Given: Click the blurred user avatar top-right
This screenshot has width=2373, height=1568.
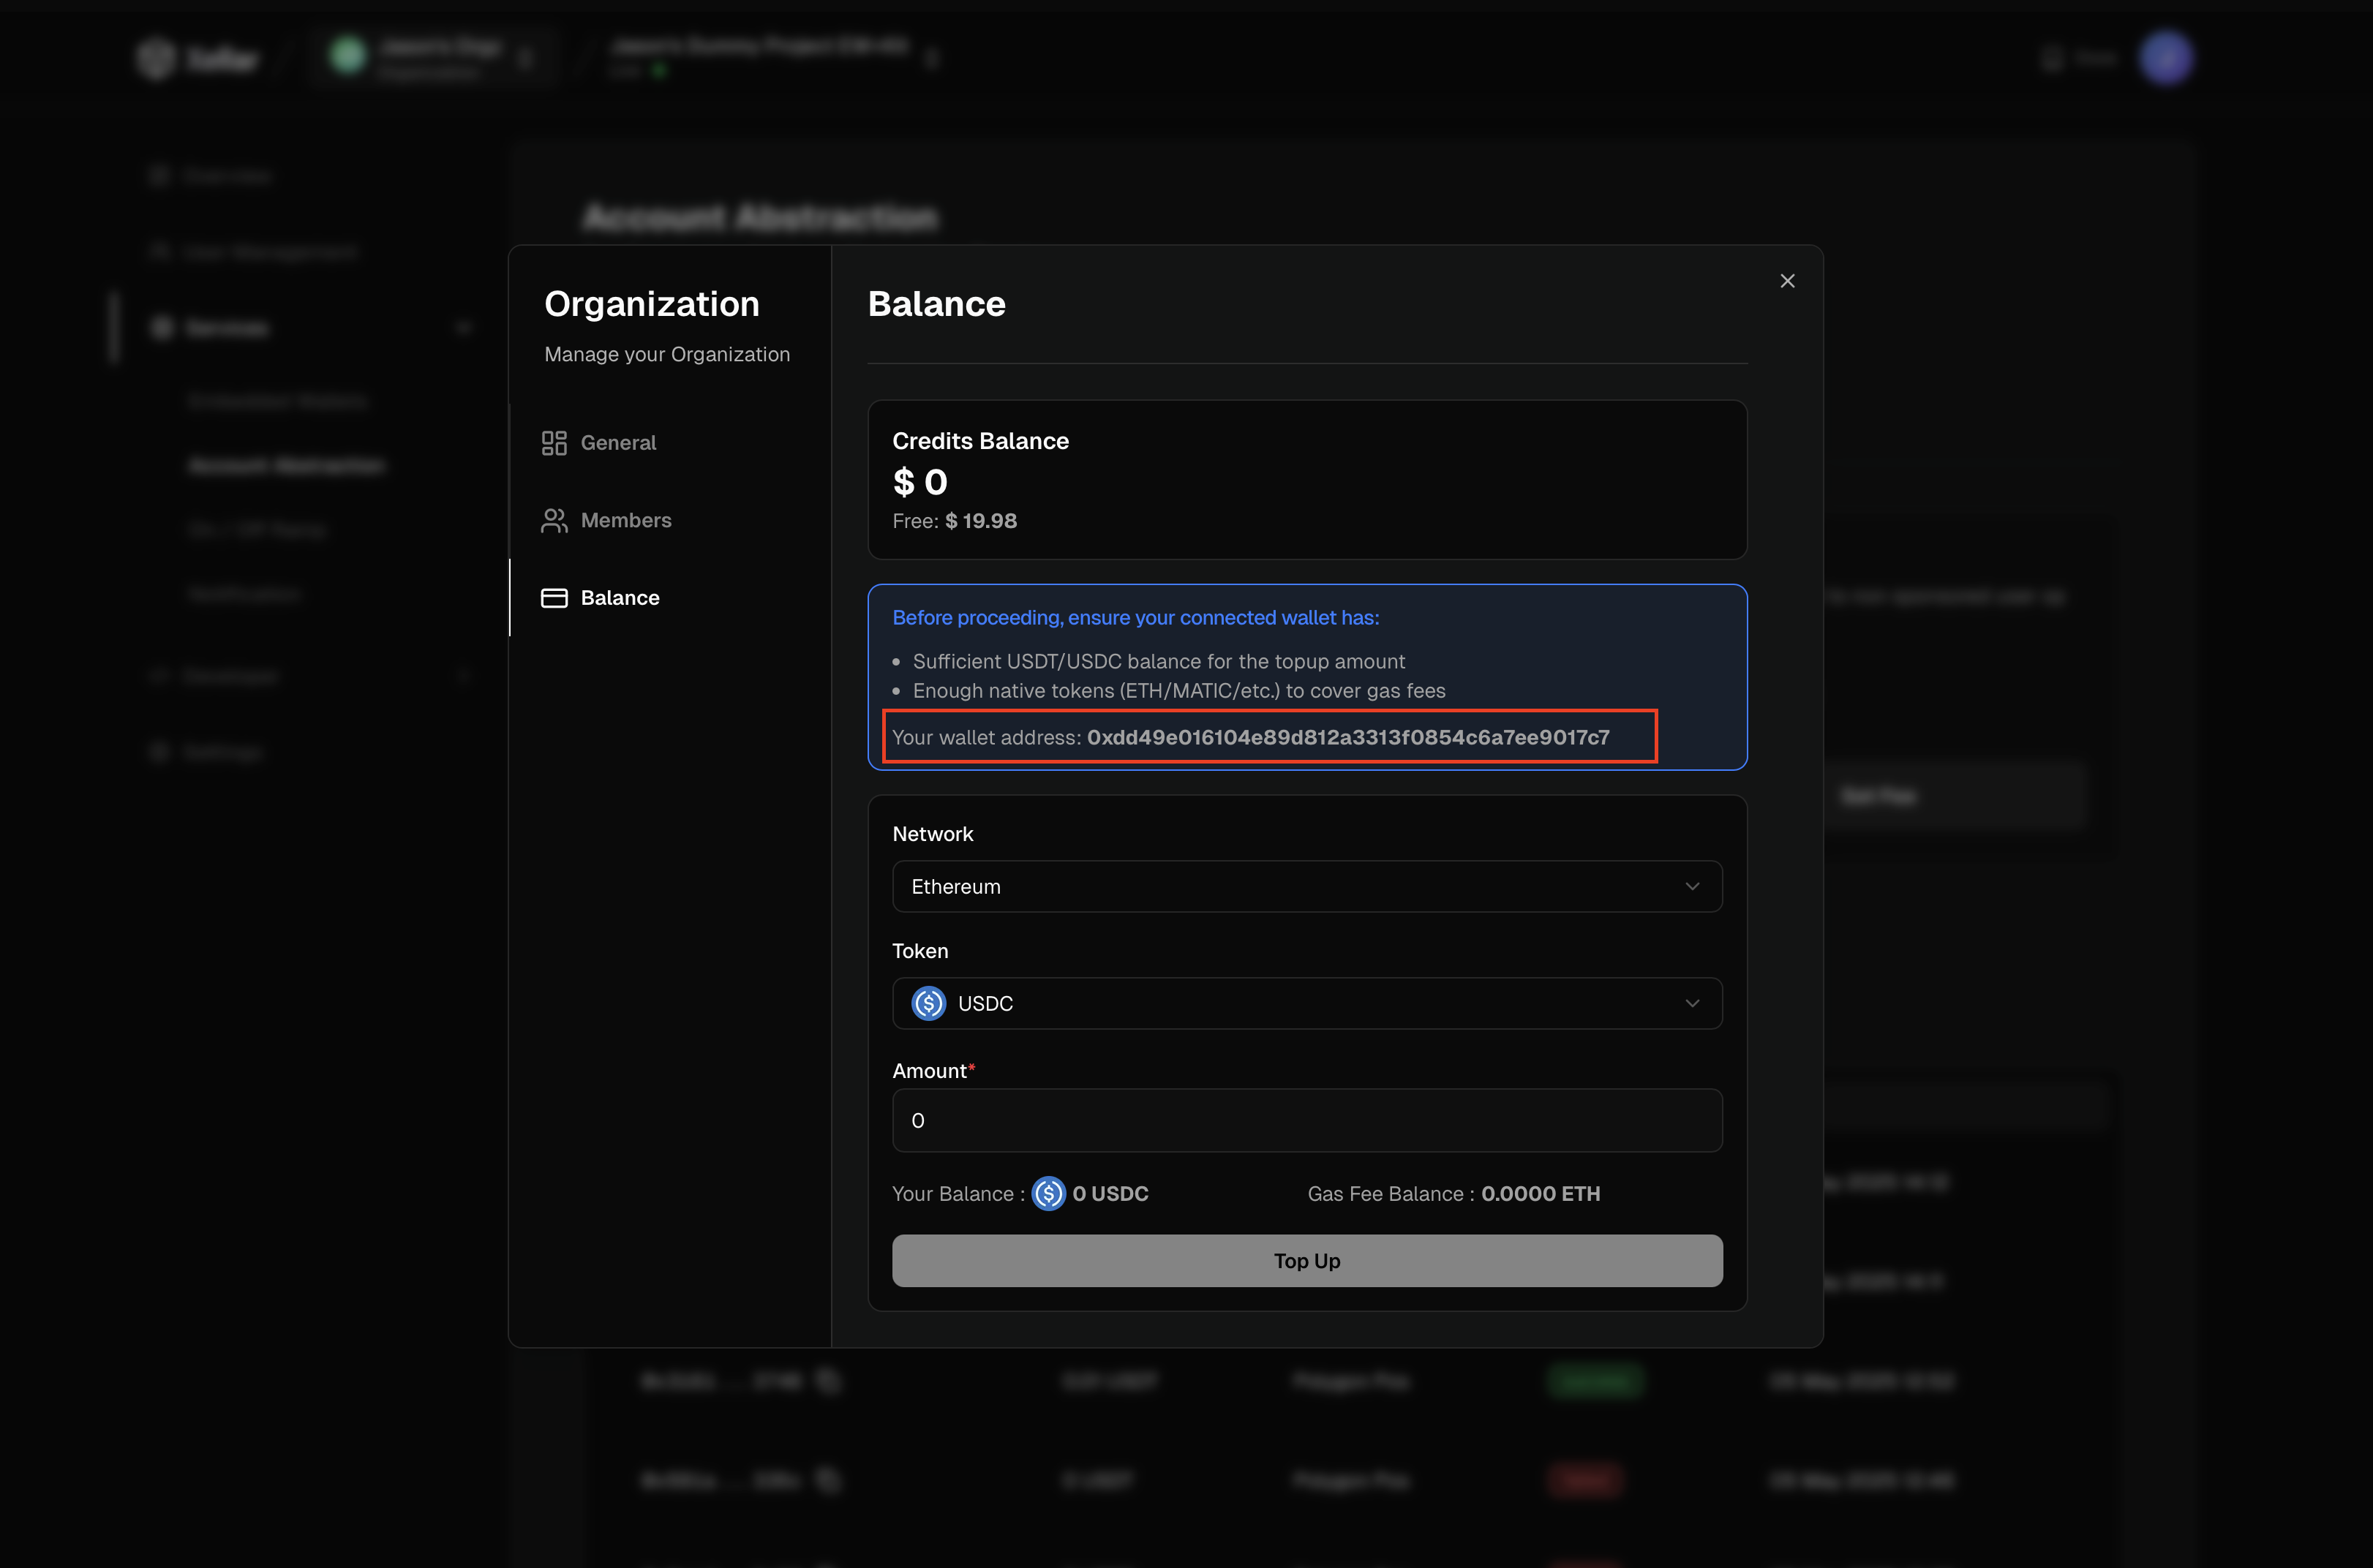Looking at the screenshot, I should point(2166,58).
